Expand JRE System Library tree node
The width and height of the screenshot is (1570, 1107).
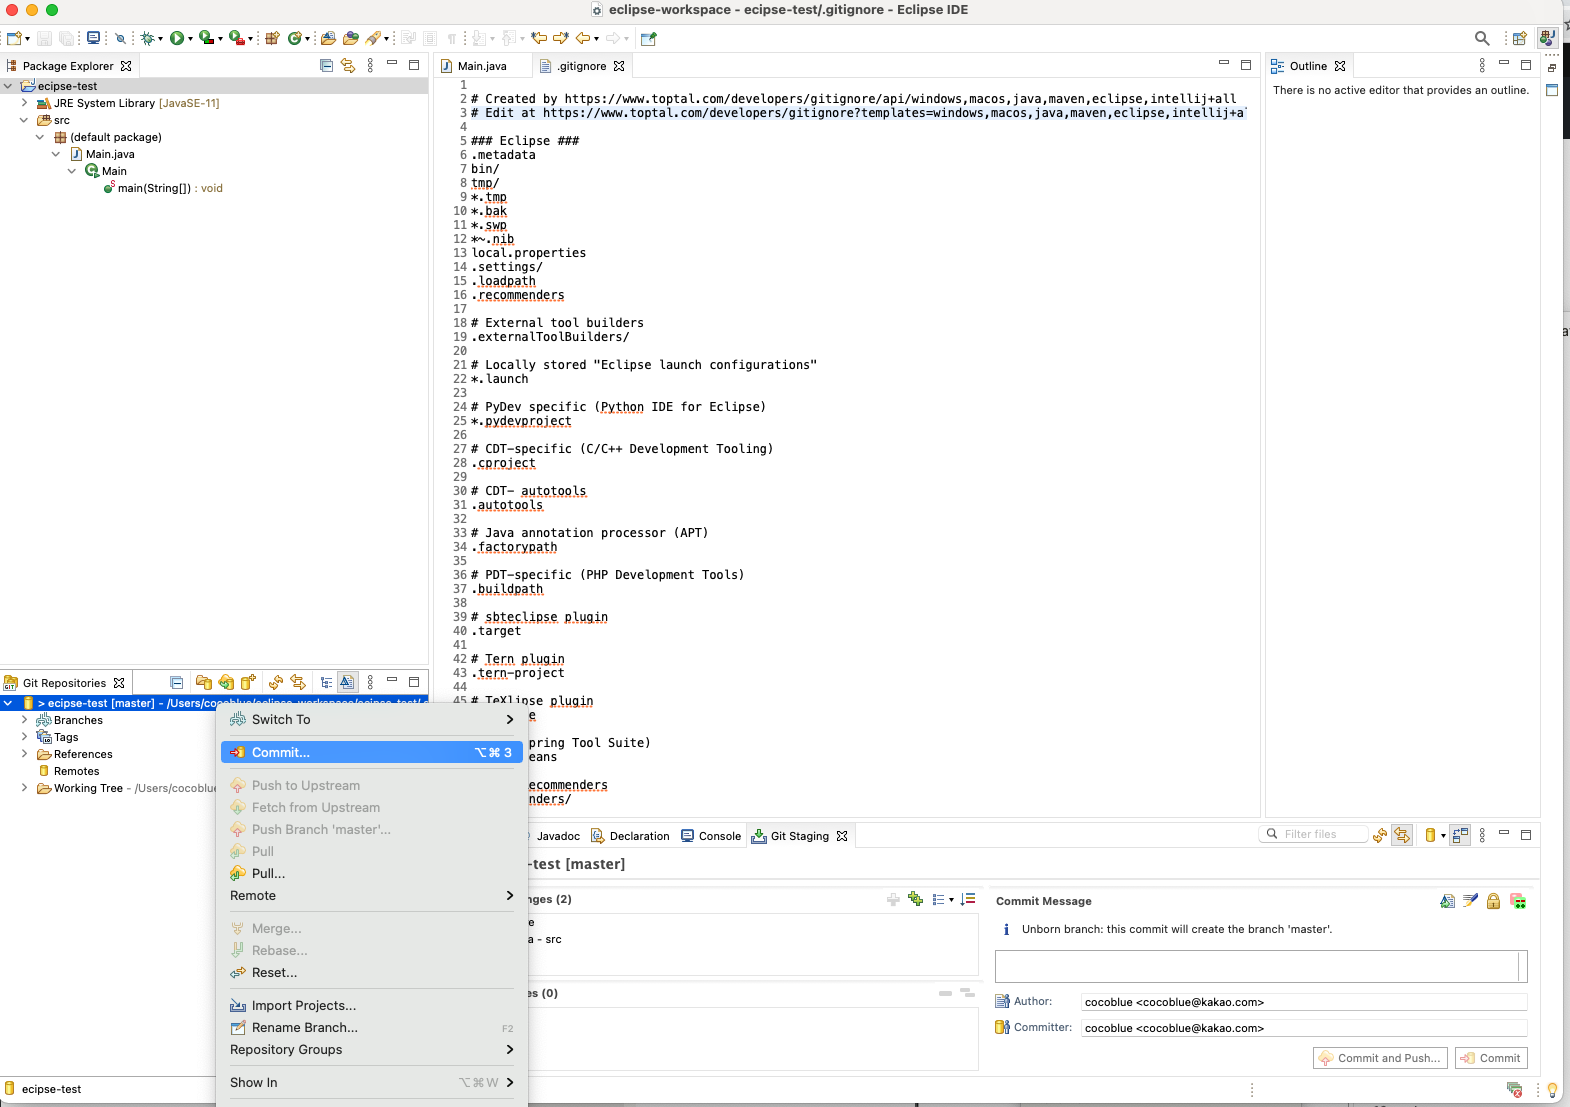(x=24, y=103)
